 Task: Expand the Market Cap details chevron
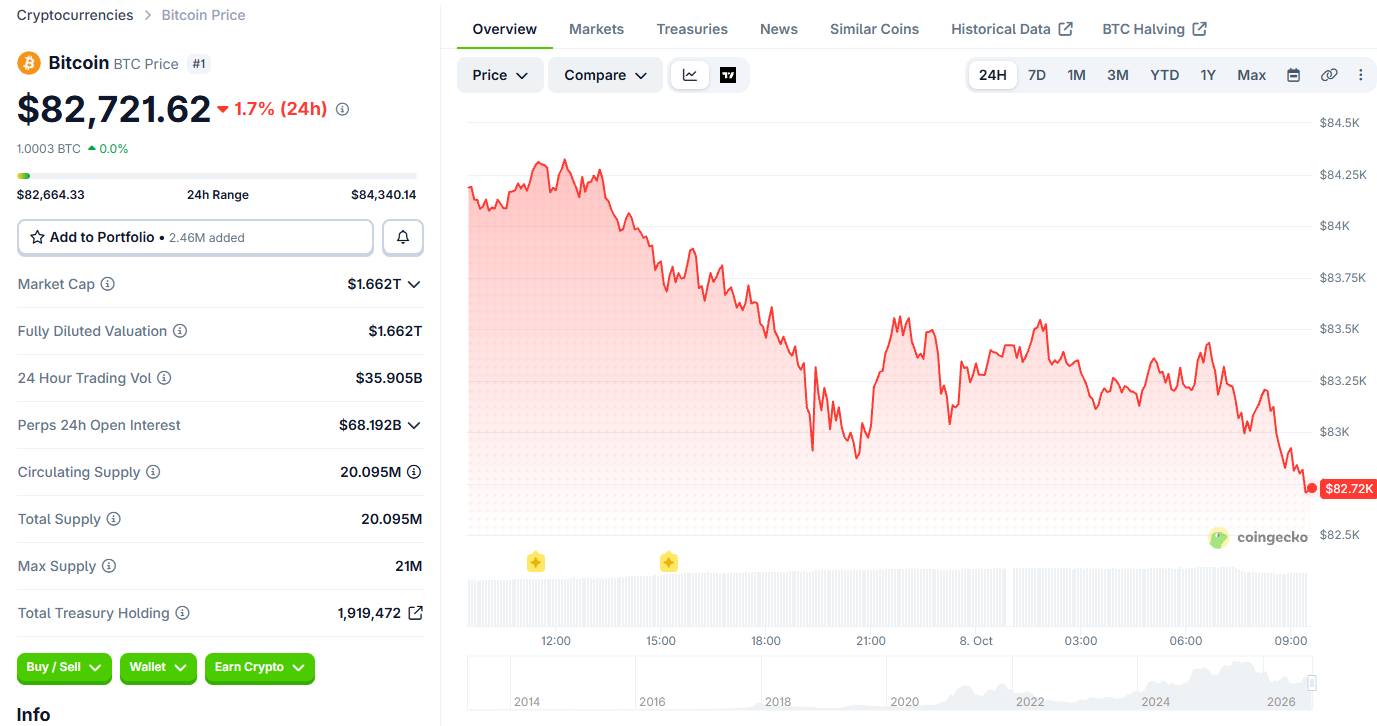click(x=414, y=284)
